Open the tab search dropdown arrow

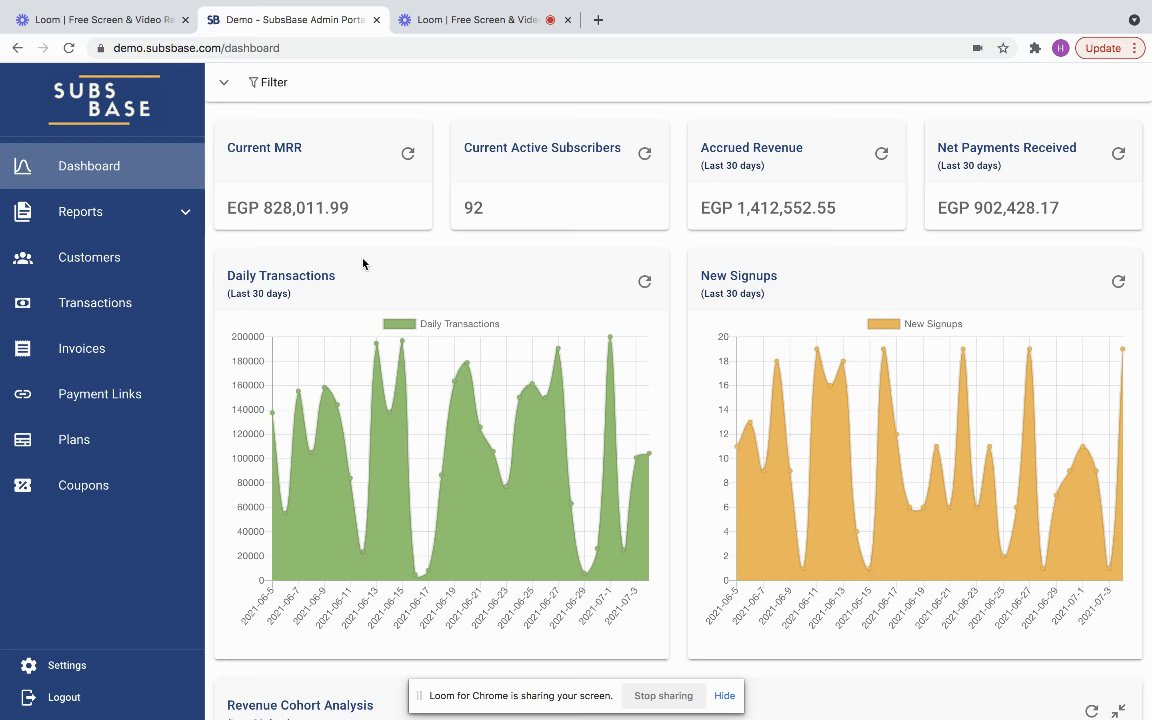pos(1134,20)
